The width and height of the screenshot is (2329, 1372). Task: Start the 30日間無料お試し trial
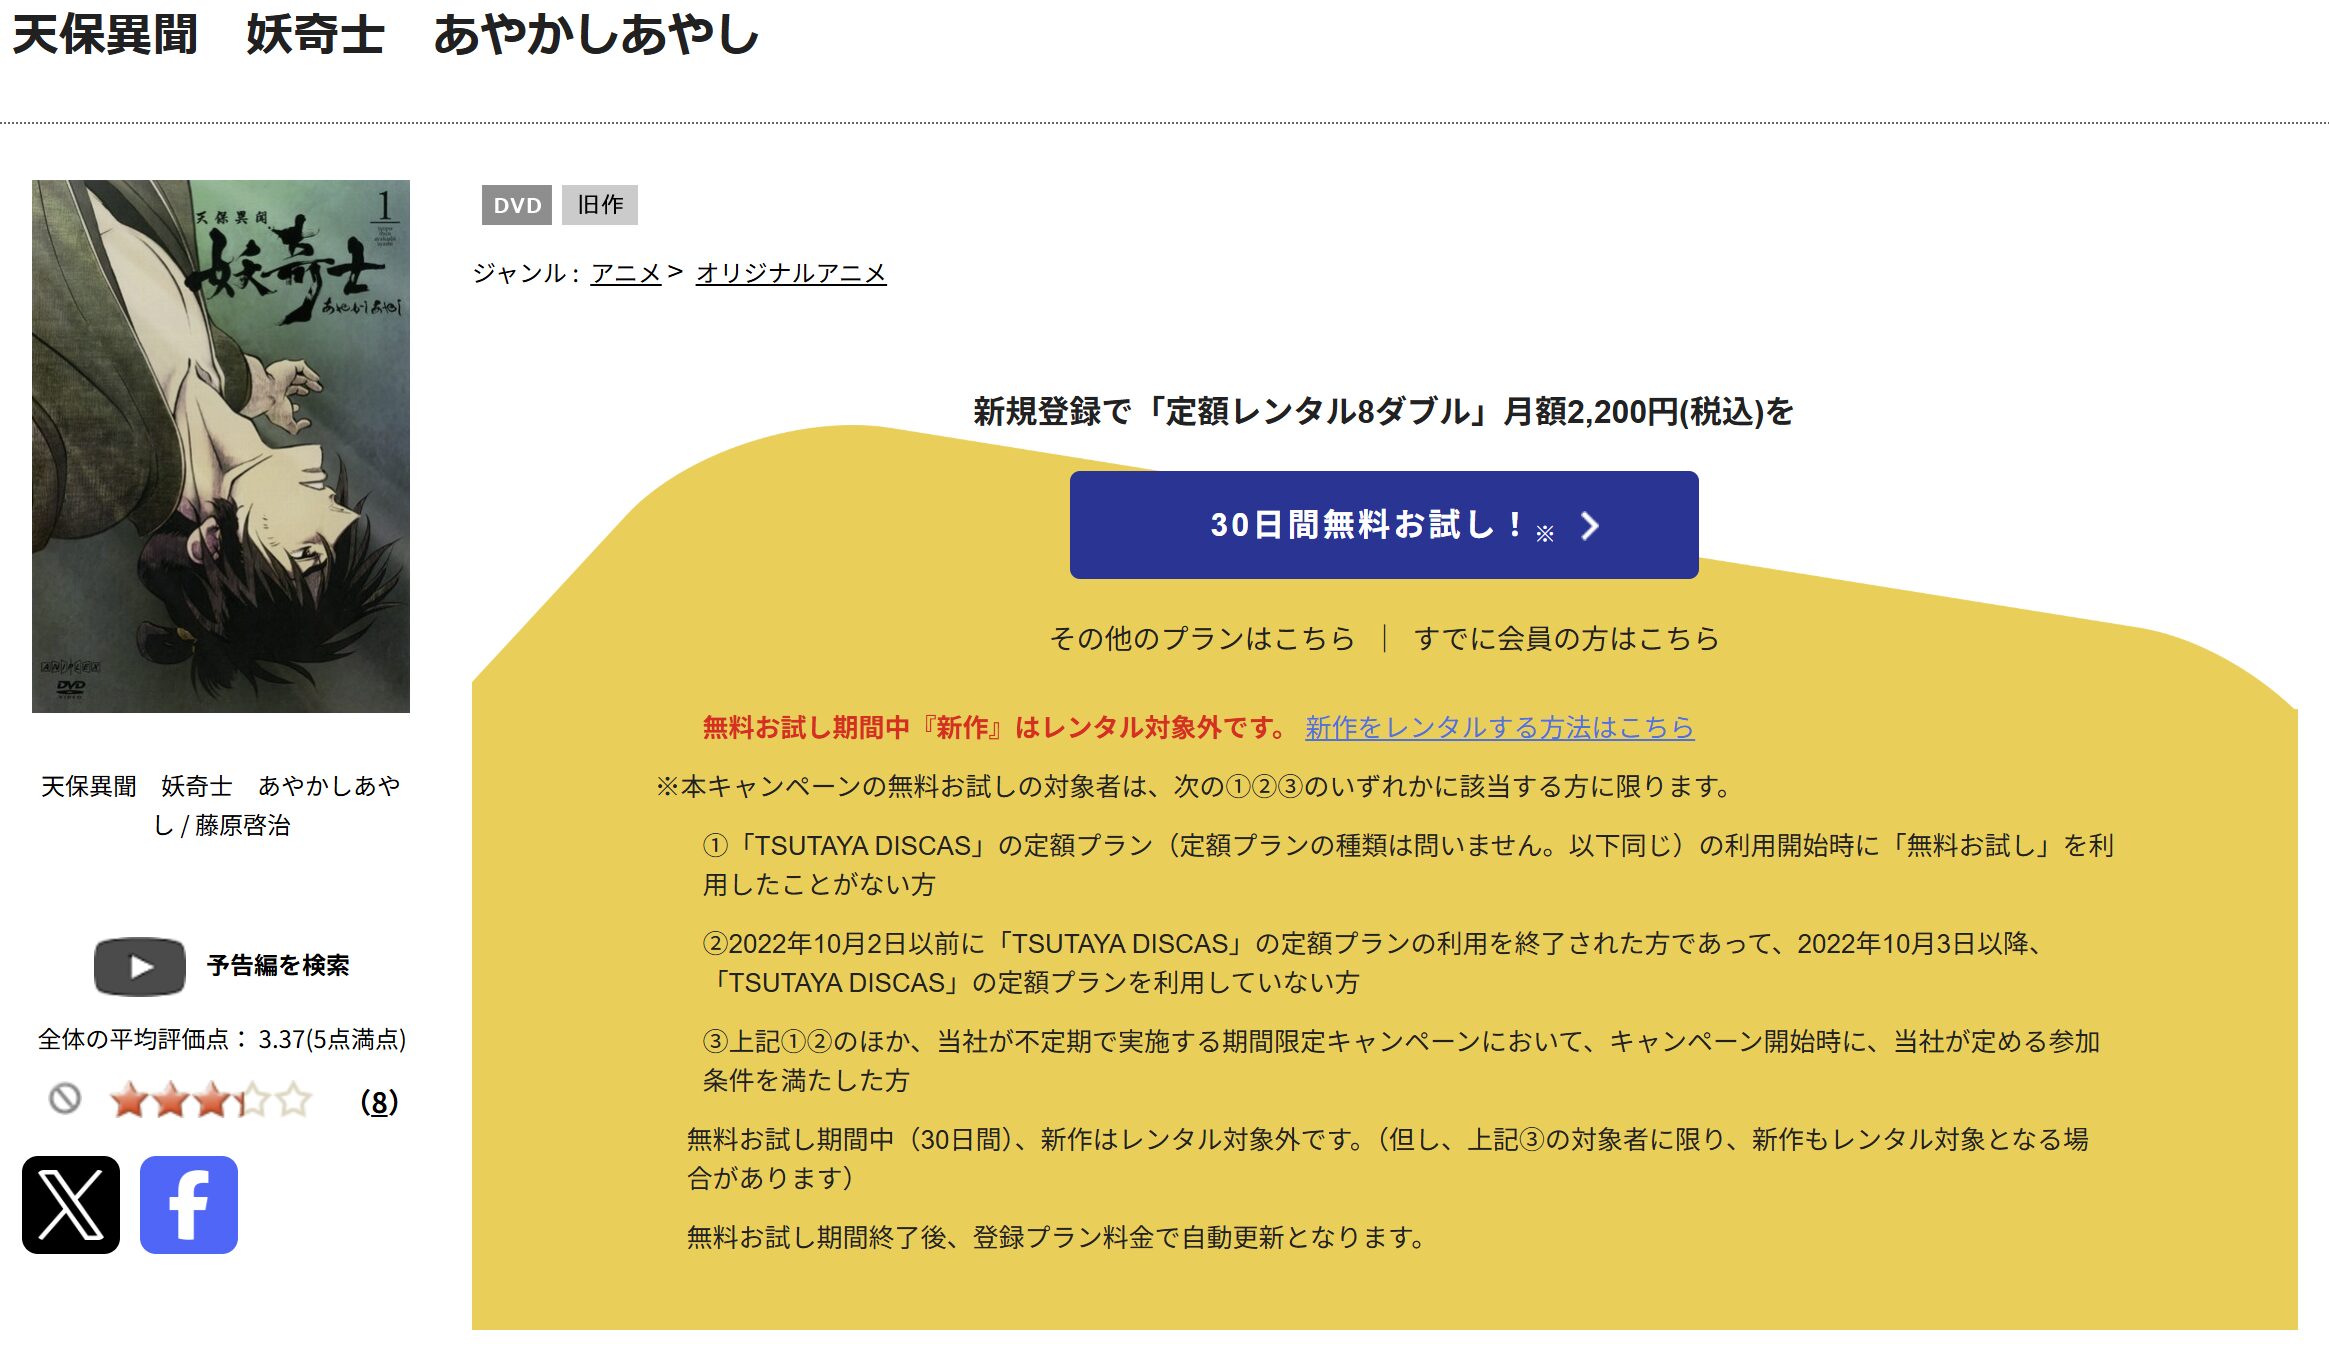pos(1384,525)
